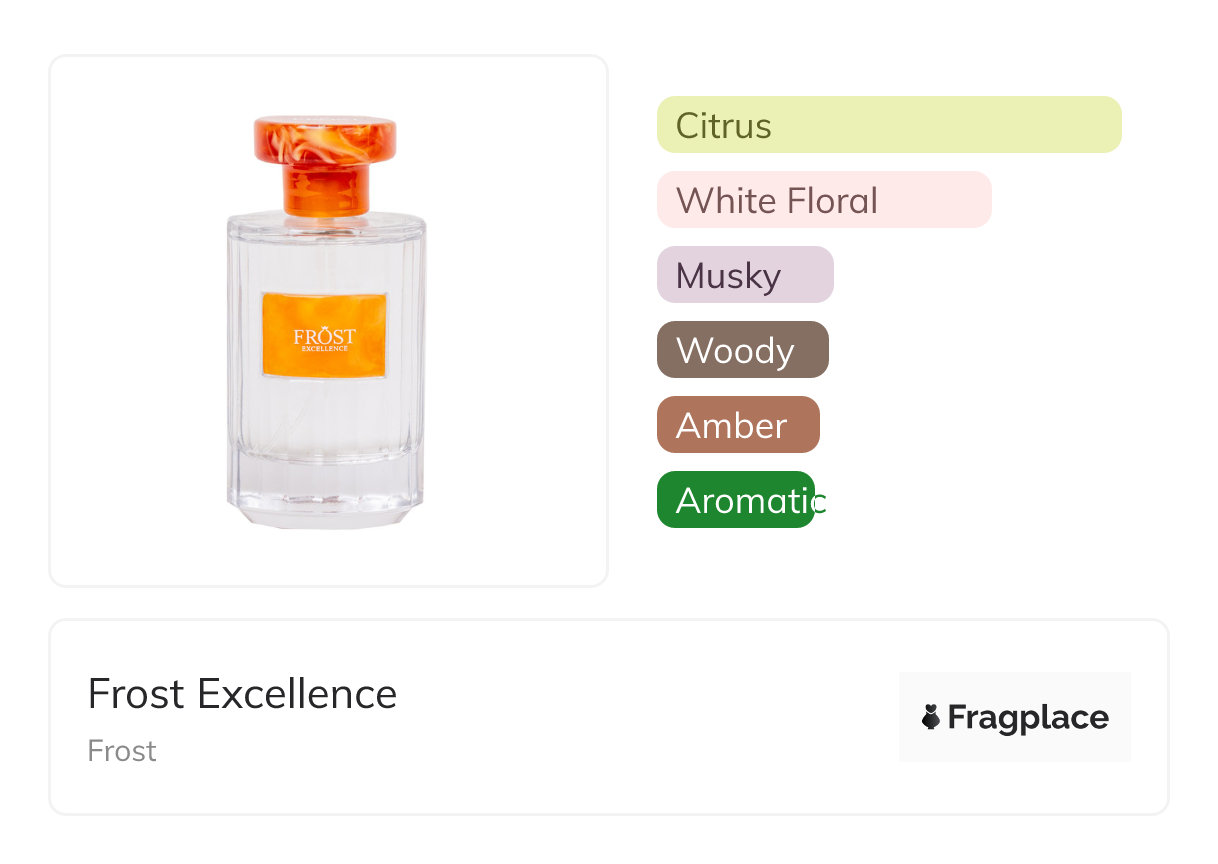Viewport: 1218px width, 864px height.
Task: Click the Fragplace perfume bottle logo icon
Action: point(931,717)
